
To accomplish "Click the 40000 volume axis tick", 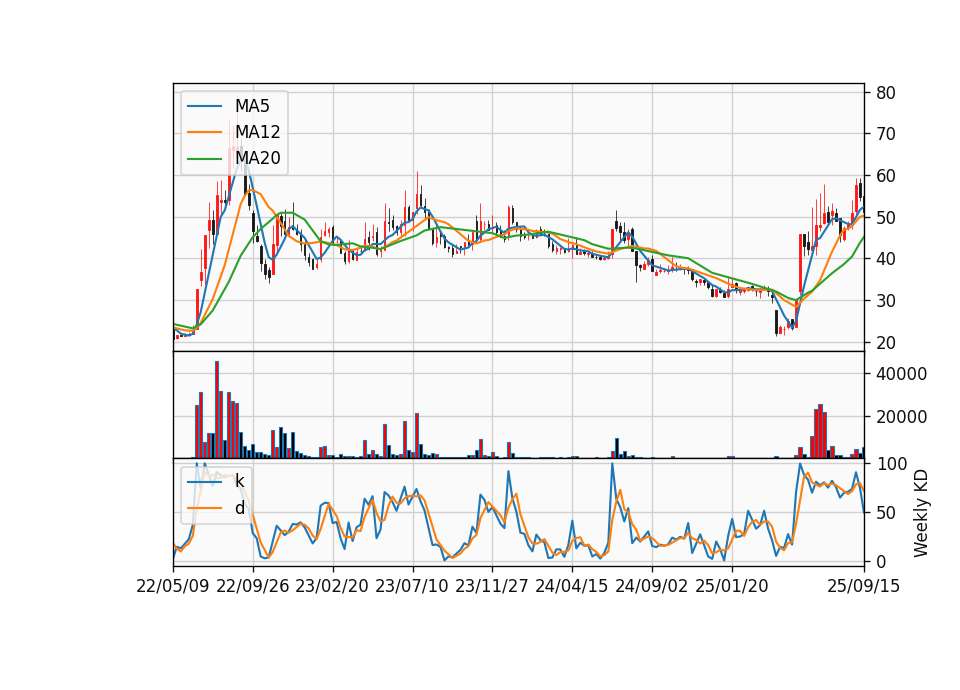I will 901,374.
